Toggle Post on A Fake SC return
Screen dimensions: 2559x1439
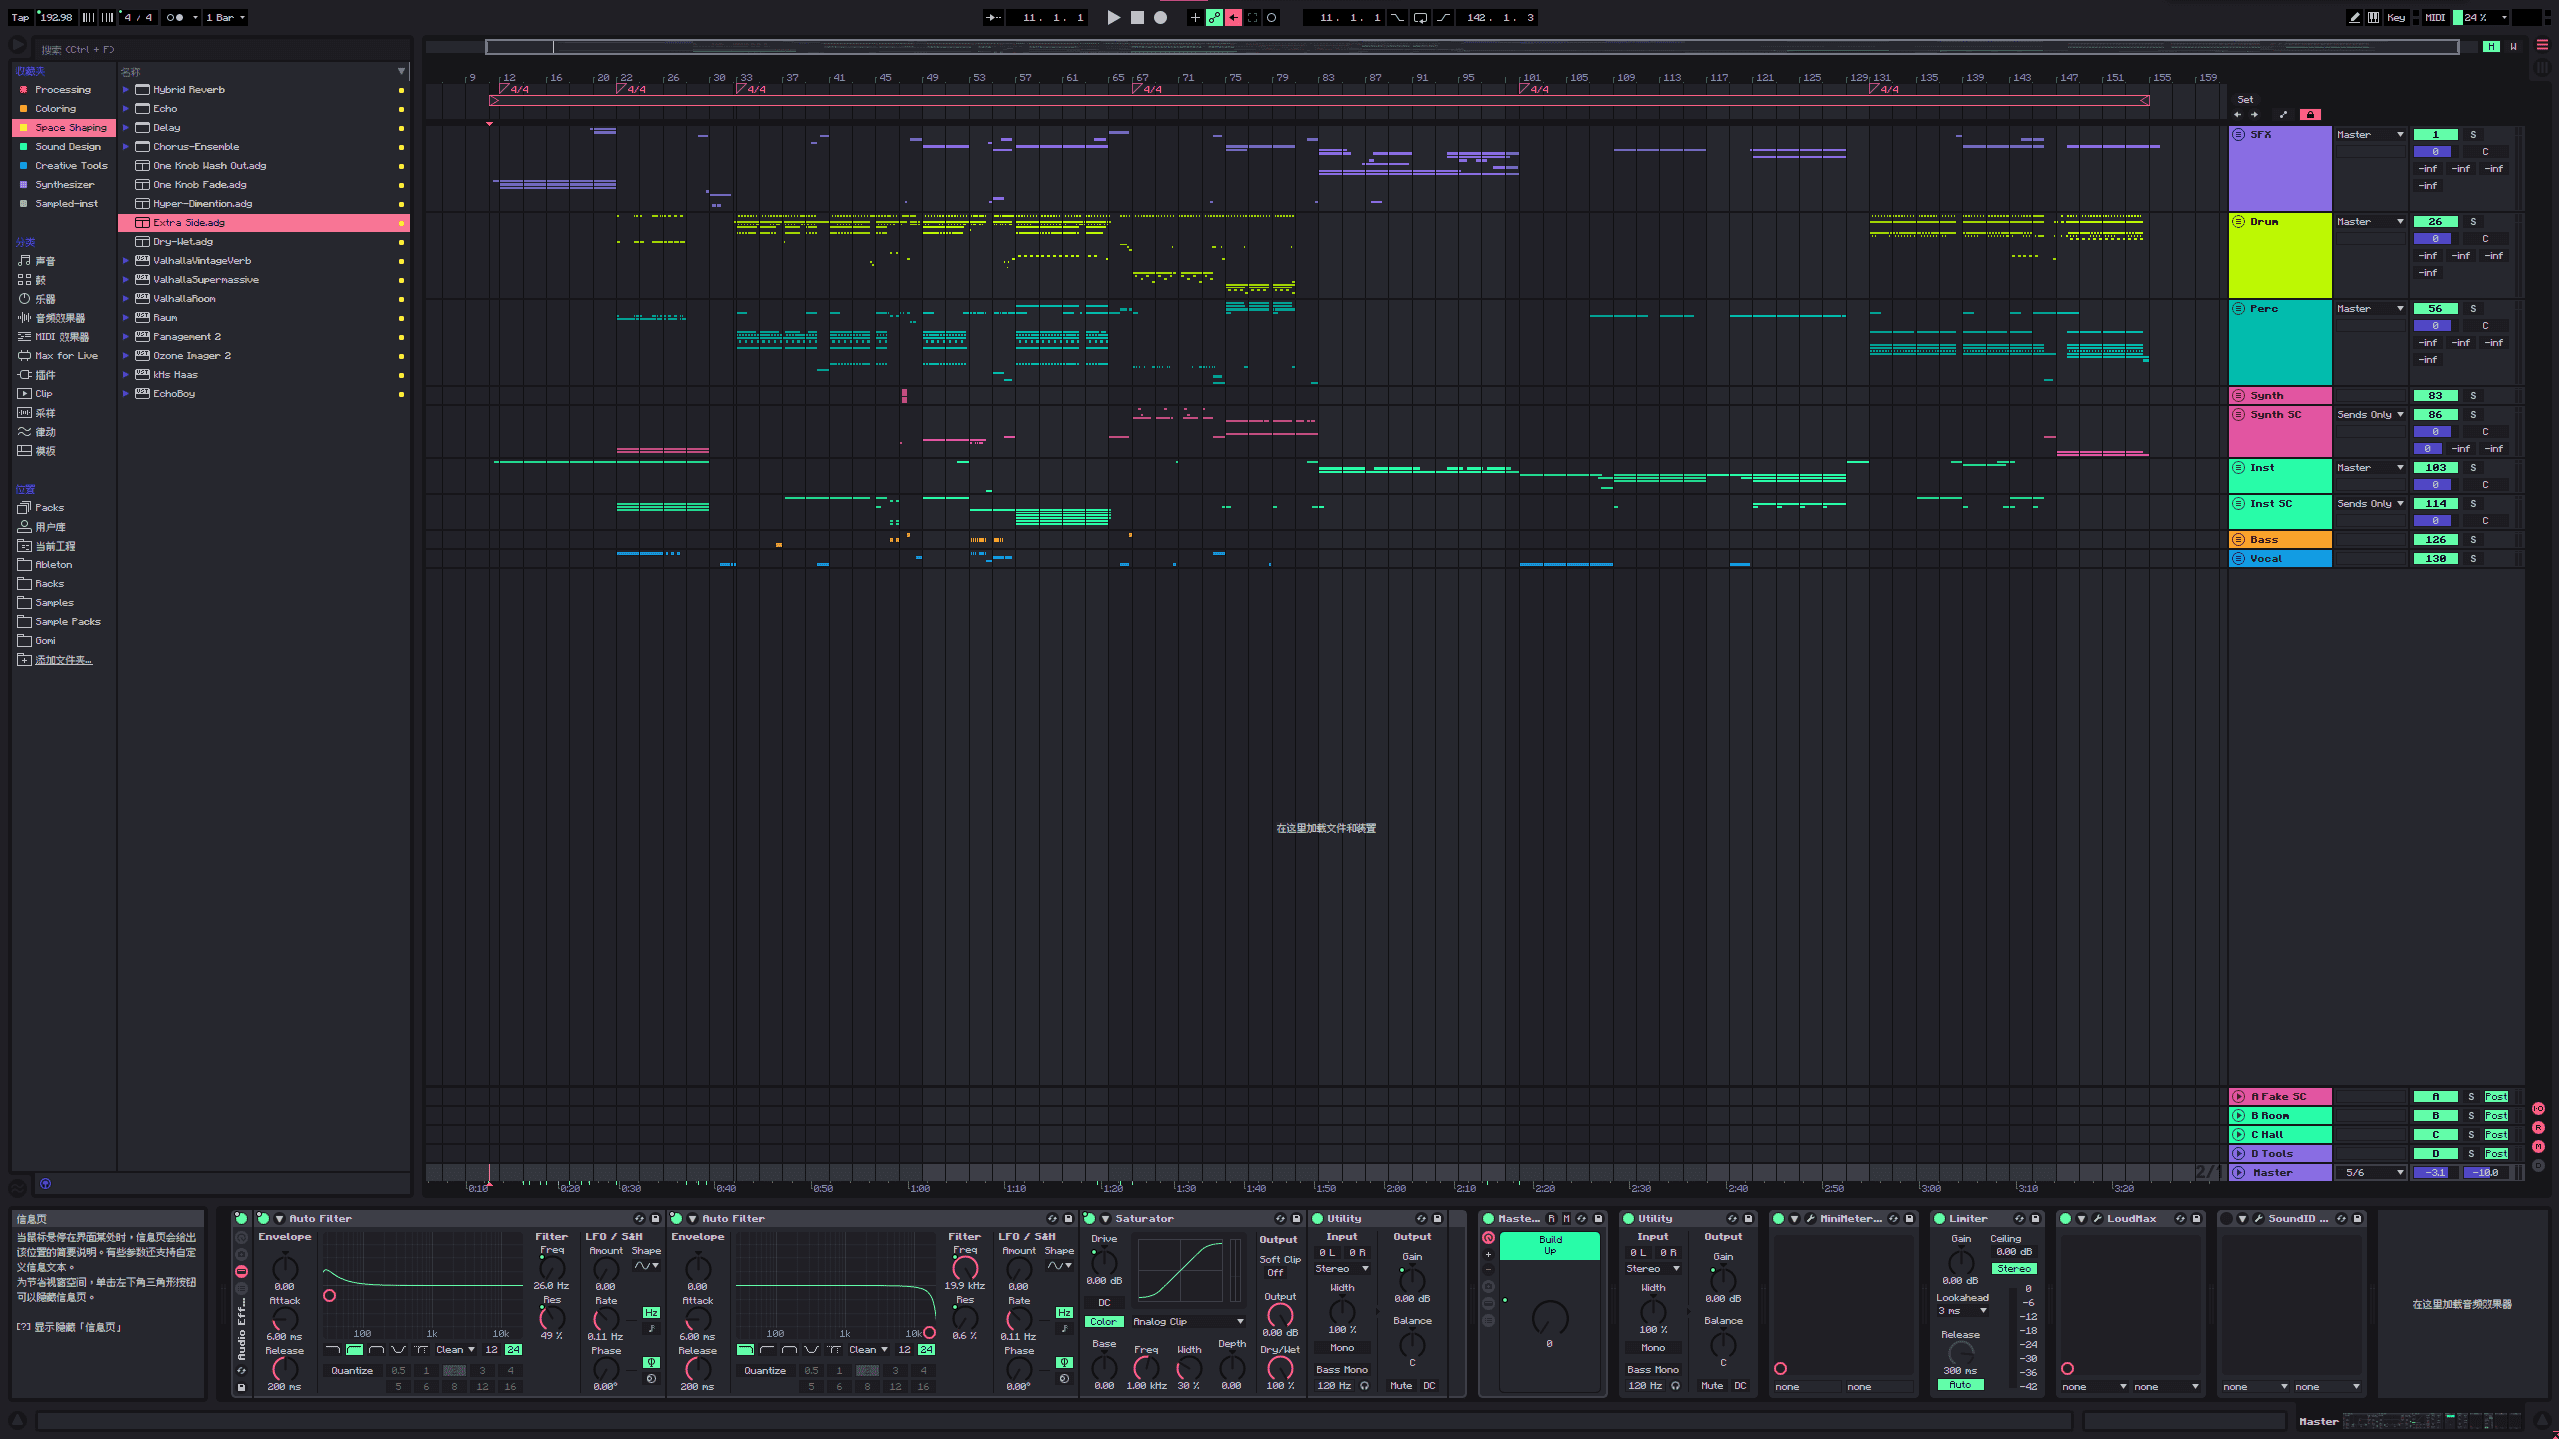(2497, 1097)
